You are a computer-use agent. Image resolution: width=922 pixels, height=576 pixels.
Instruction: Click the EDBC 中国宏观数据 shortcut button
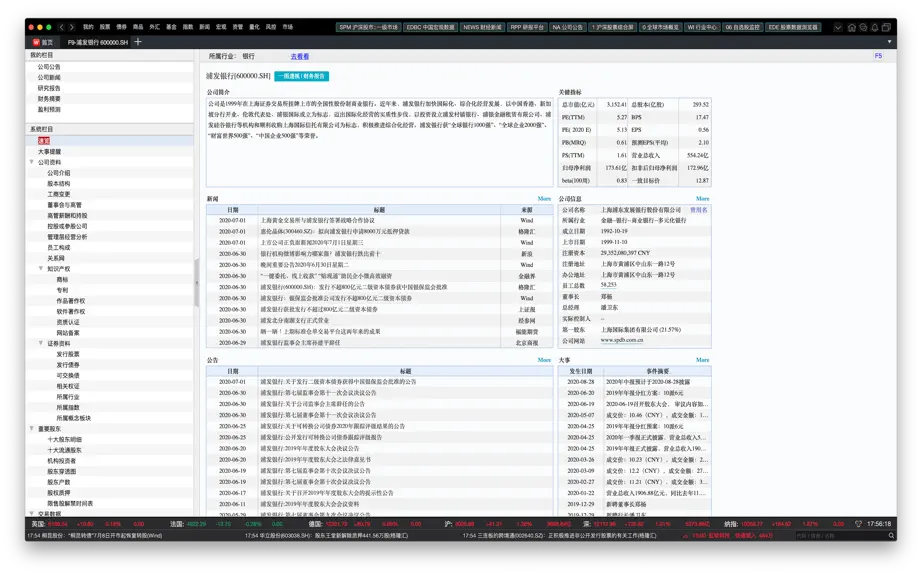431,27
